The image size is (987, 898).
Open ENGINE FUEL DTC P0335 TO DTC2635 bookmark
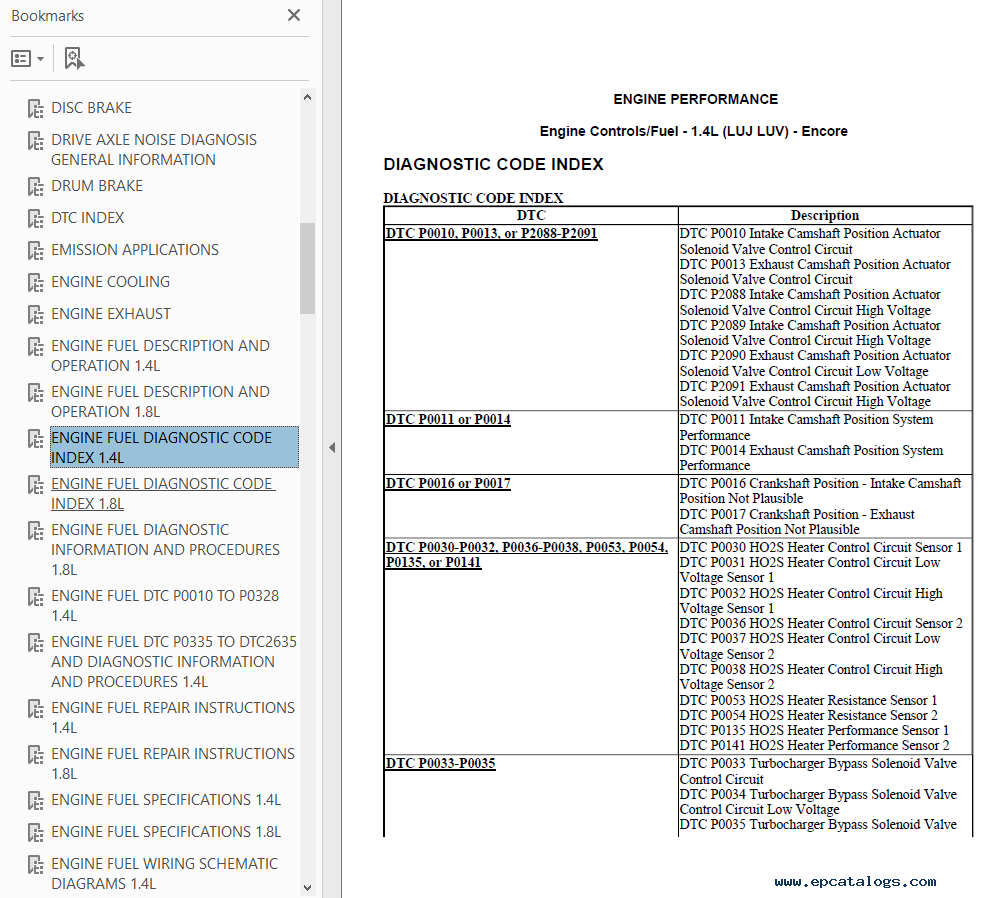pyautogui.click(x=174, y=661)
